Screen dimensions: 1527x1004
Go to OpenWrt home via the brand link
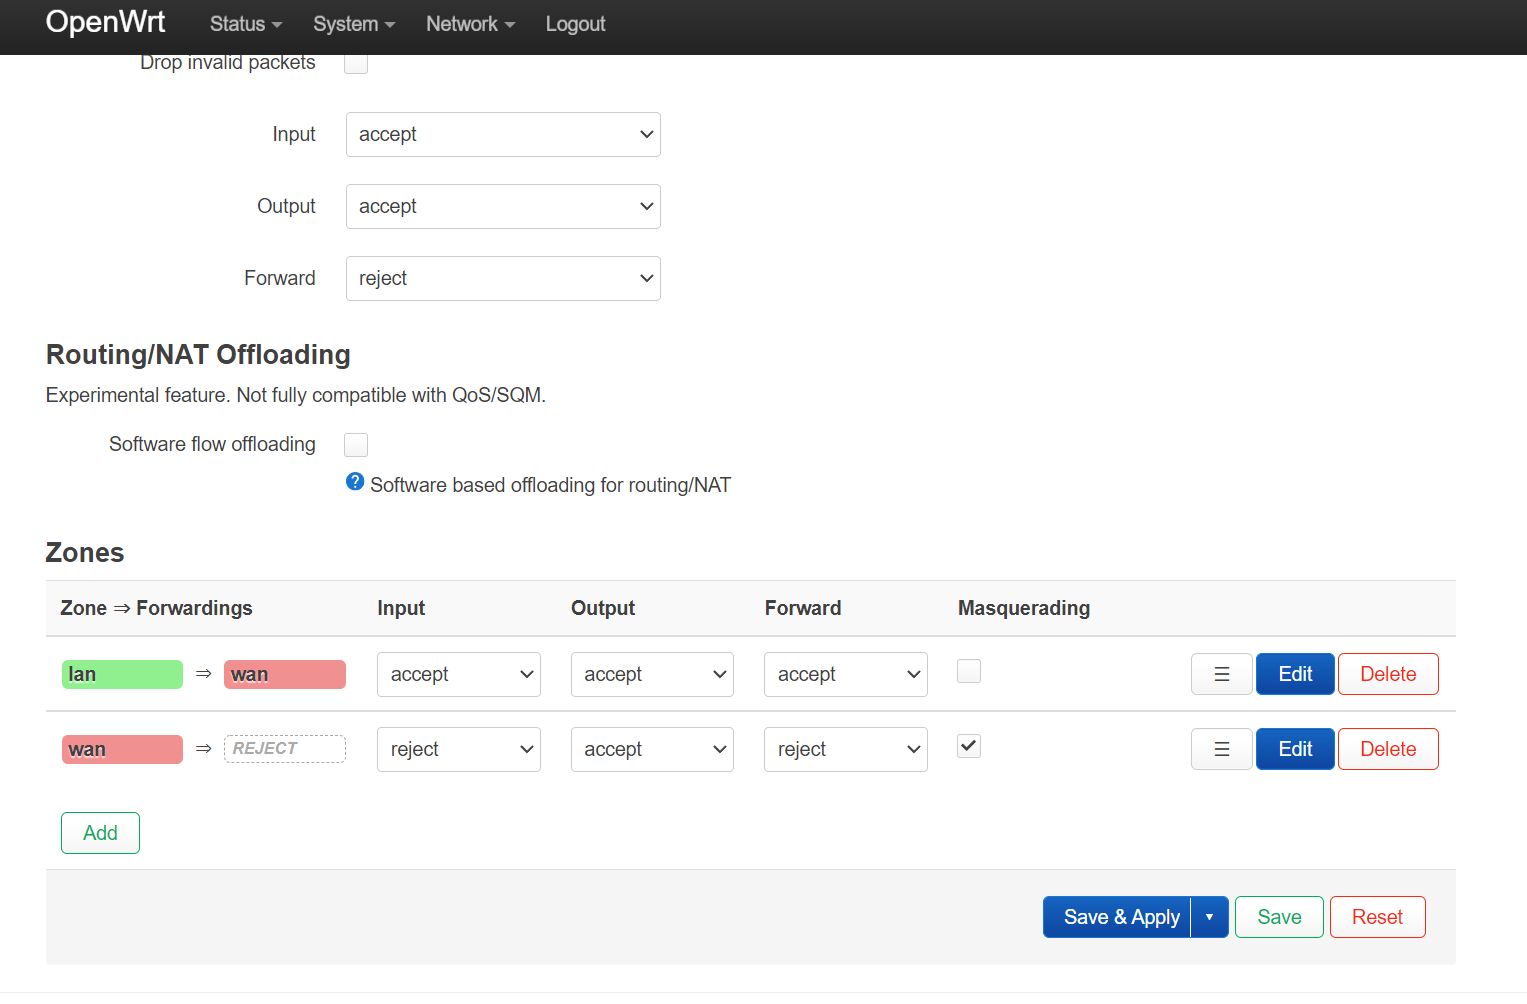click(105, 22)
